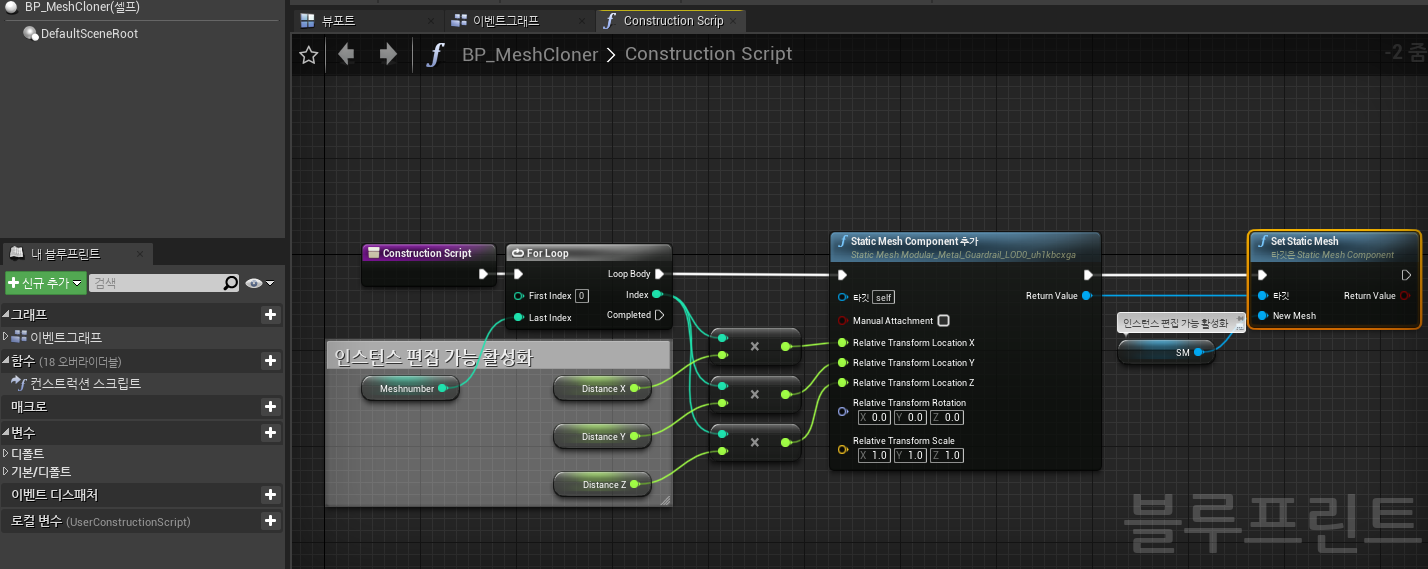The height and width of the screenshot is (569, 1428).
Task: Add a new variable with plus icon
Action: click(269, 433)
